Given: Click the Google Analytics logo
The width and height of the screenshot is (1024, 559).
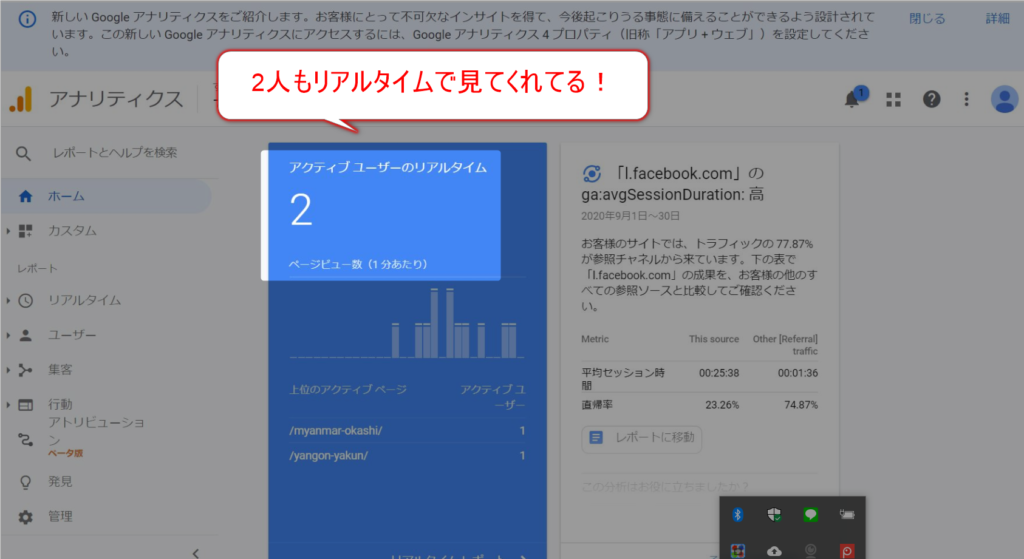Looking at the screenshot, I should (21, 99).
